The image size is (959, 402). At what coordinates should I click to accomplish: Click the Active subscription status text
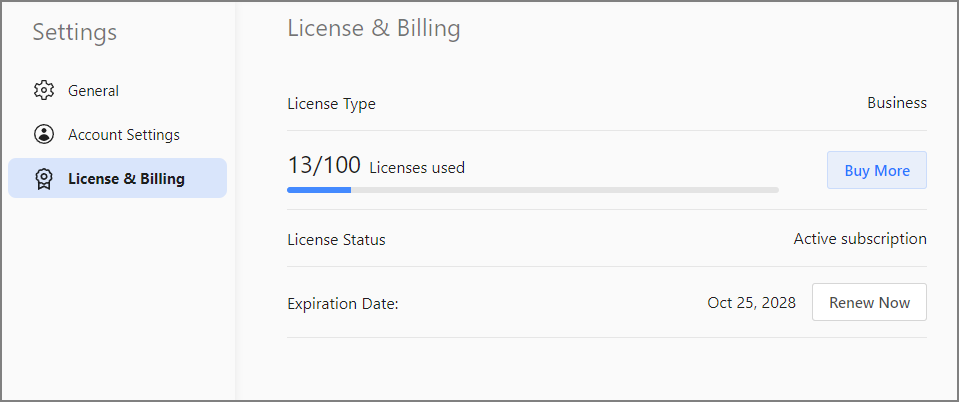tap(860, 239)
